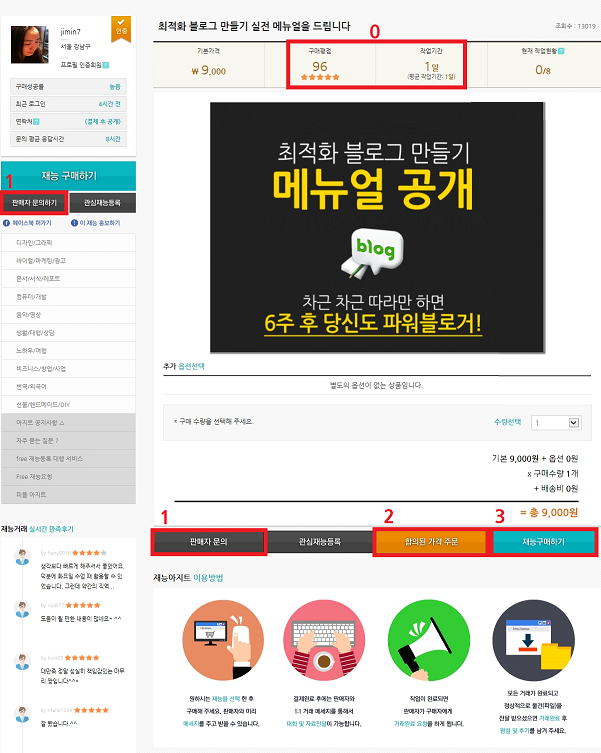Open 디자인/그래픽 category
Viewport: 601px width, 753px height.
tap(68, 243)
